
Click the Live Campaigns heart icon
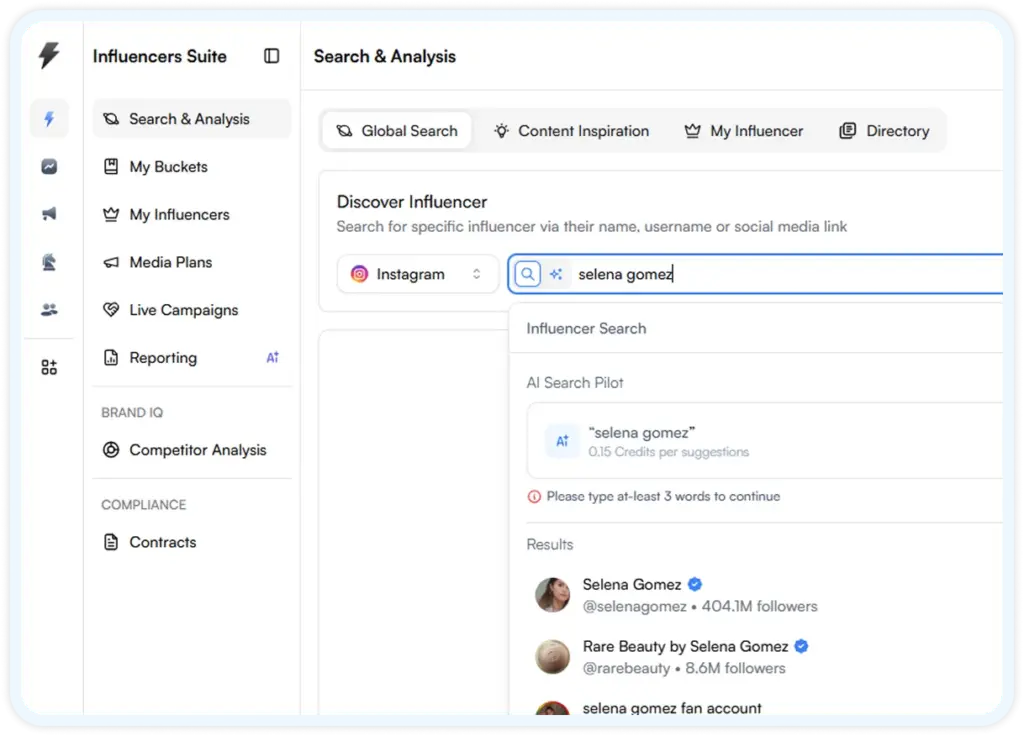click(x=111, y=310)
